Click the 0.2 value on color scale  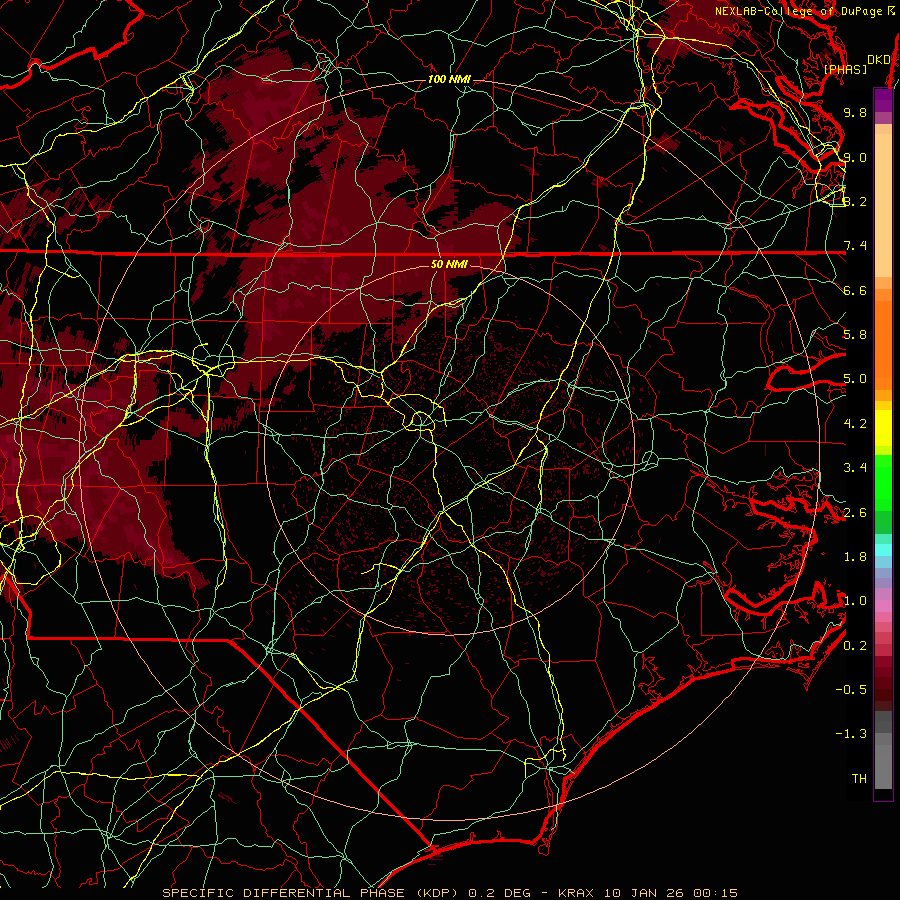pyautogui.click(x=855, y=646)
